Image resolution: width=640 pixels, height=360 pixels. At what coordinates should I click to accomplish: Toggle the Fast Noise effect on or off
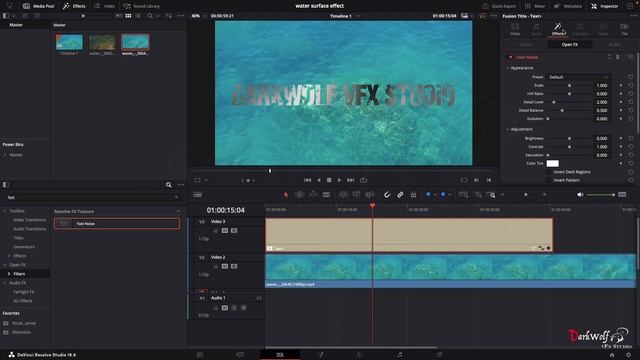510,57
